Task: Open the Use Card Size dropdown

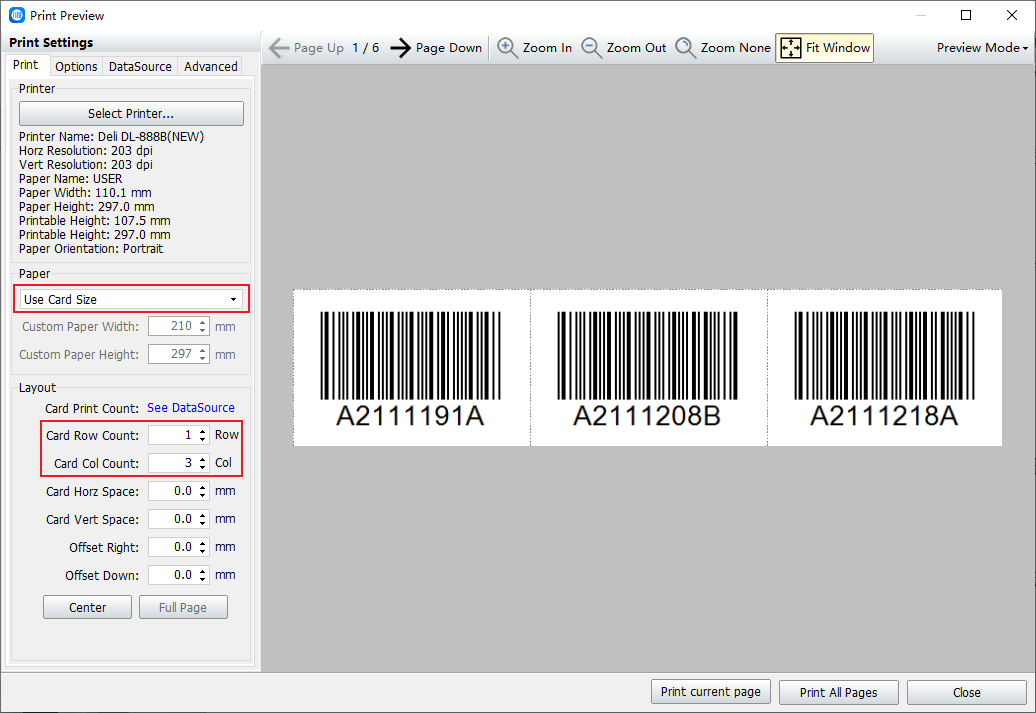Action: point(131,299)
